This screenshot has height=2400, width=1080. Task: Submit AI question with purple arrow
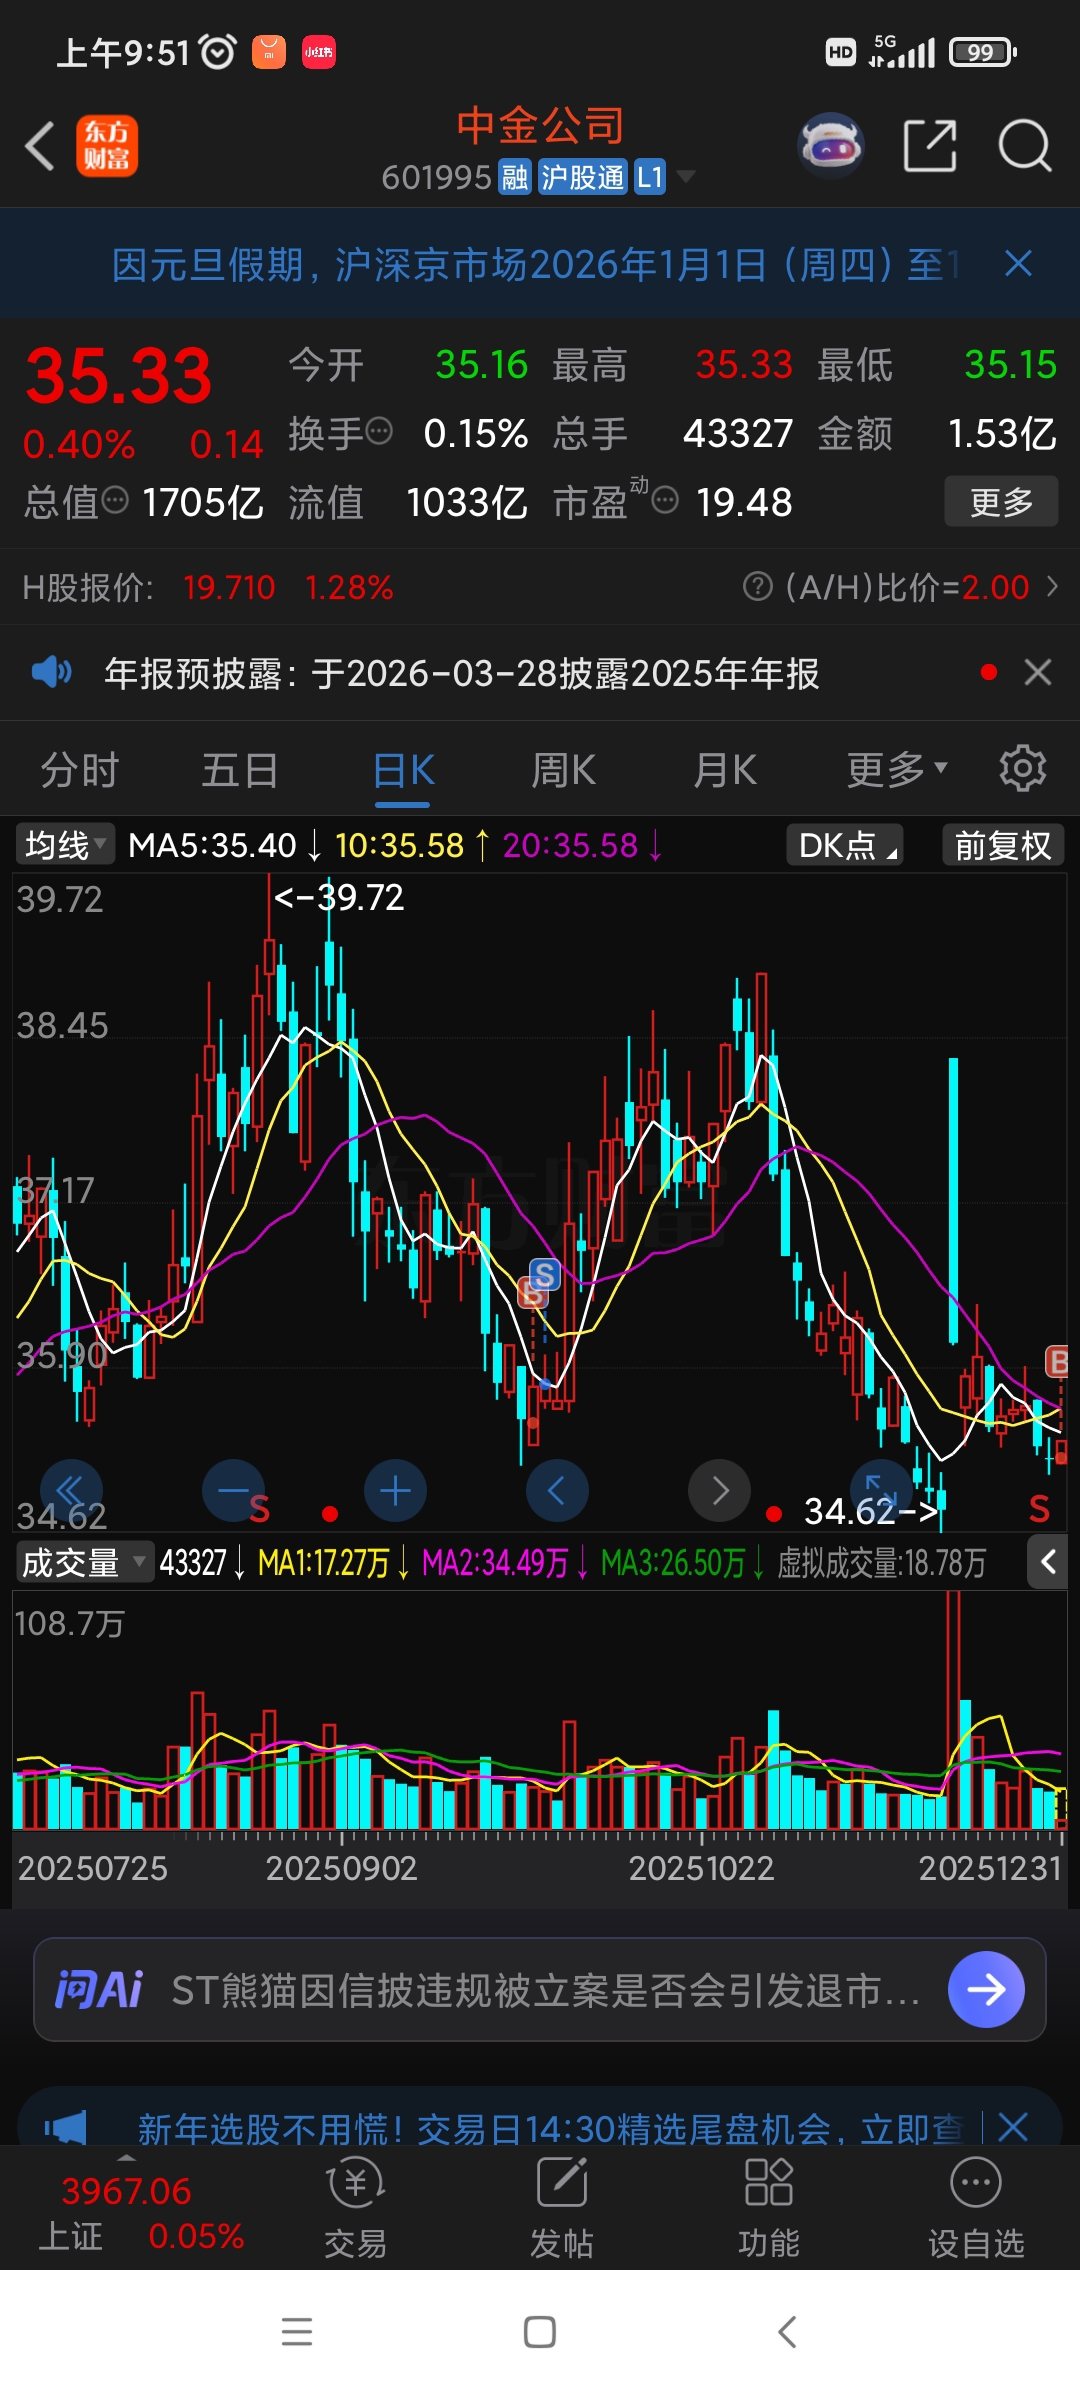click(x=986, y=1990)
